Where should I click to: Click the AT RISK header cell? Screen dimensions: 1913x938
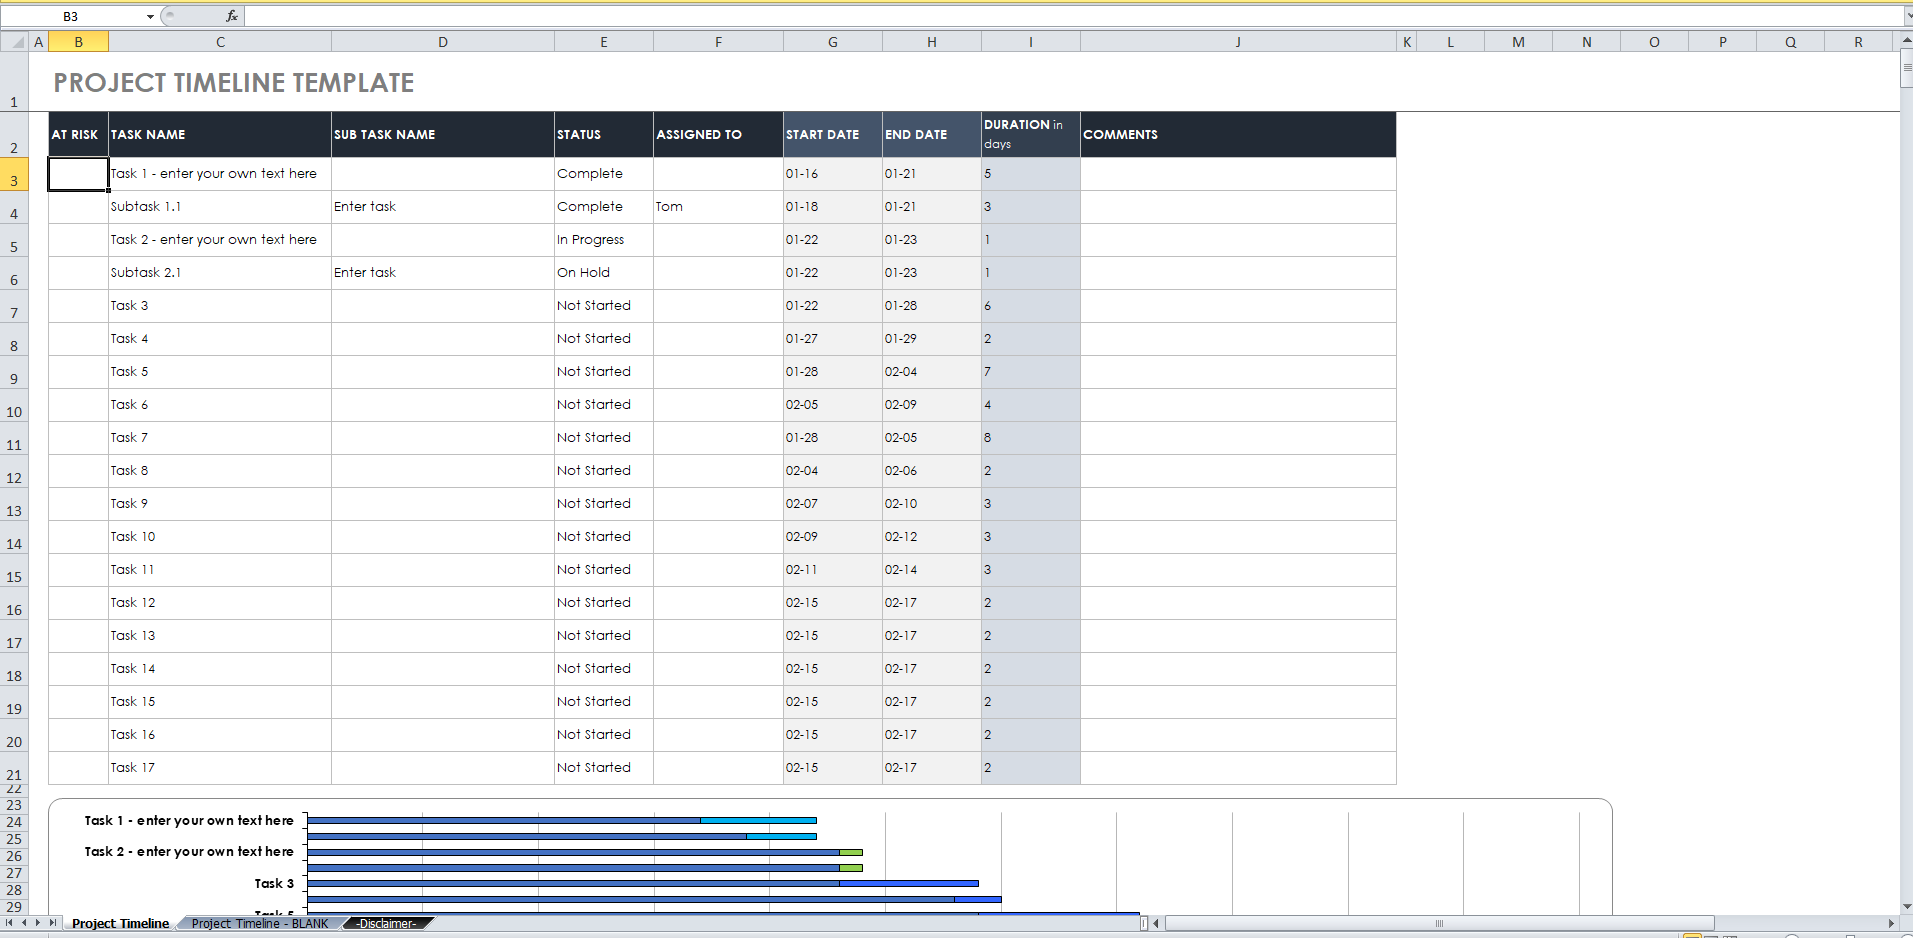click(78, 135)
